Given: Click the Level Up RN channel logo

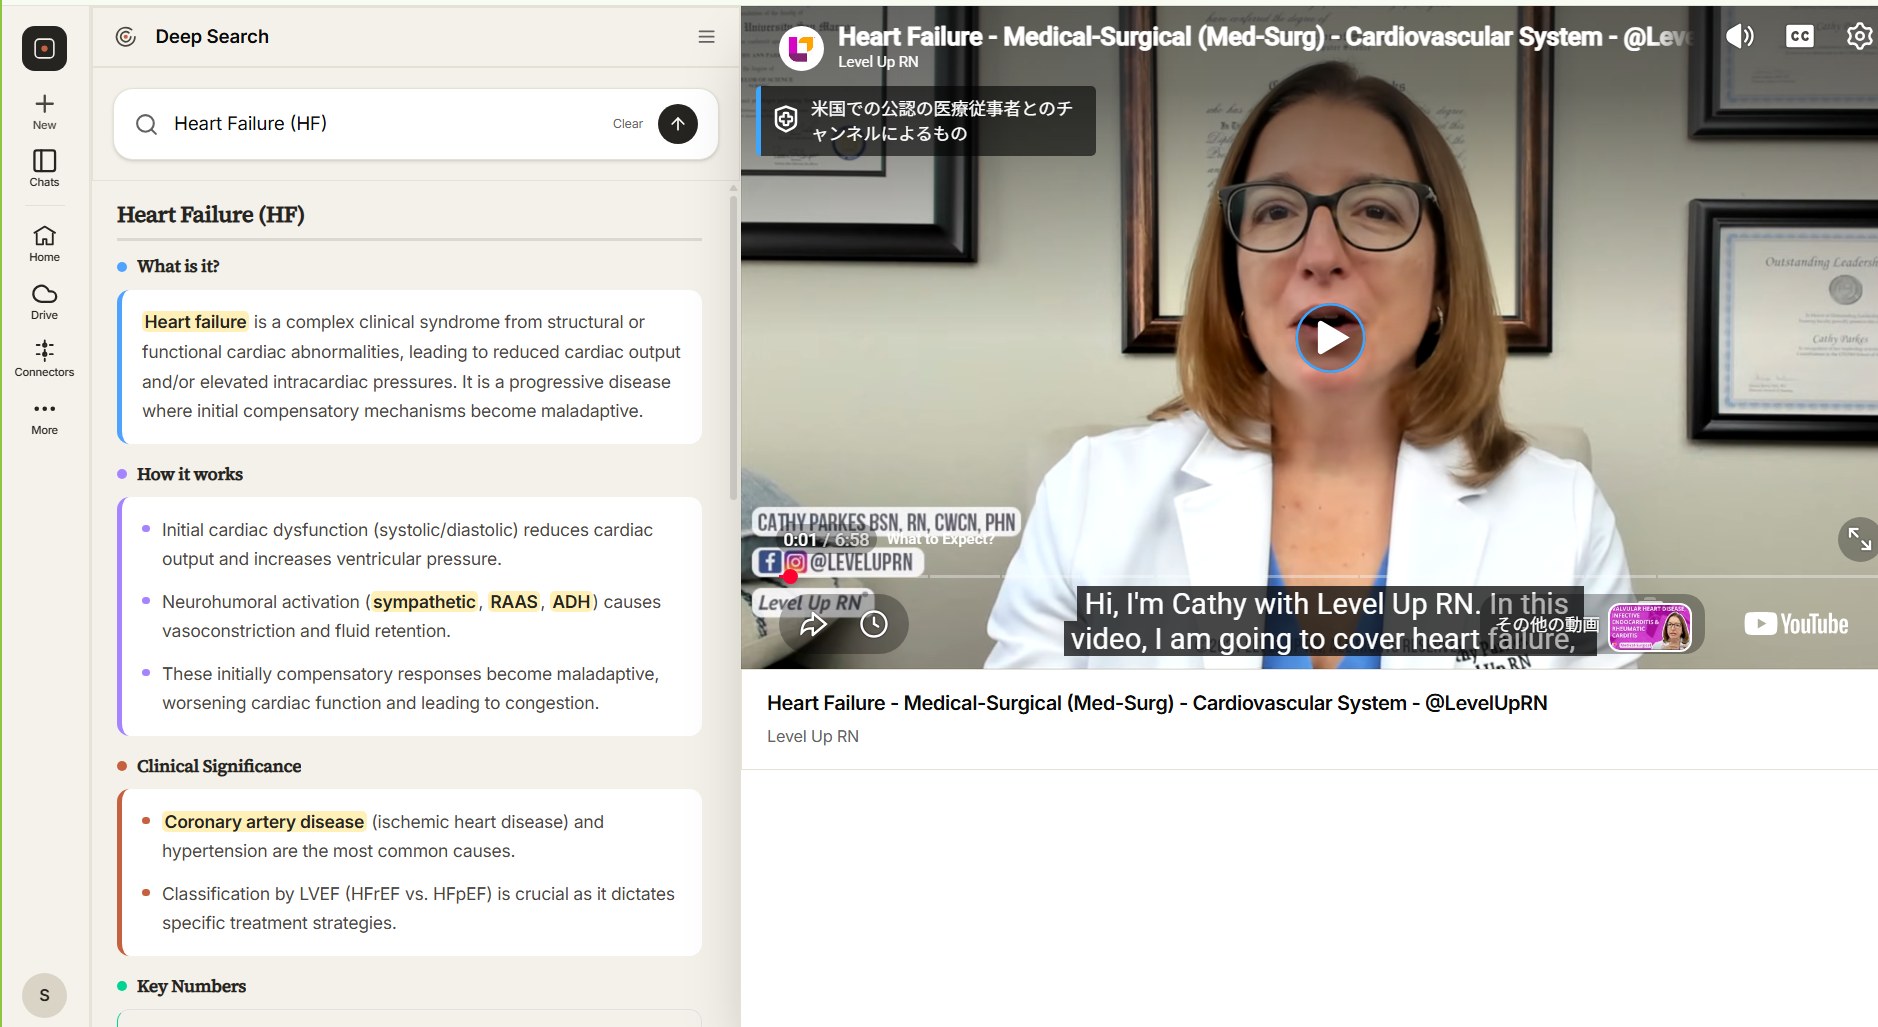Looking at the screenshot, I should pos(801,47).
